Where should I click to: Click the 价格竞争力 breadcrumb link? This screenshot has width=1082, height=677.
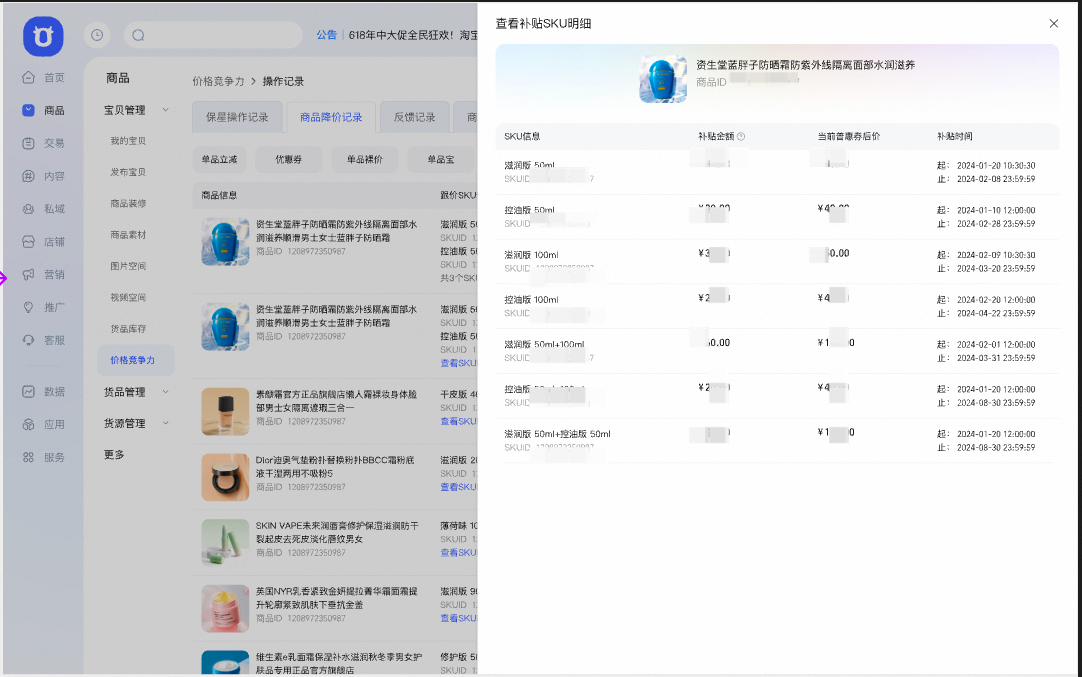click(218, 81)
